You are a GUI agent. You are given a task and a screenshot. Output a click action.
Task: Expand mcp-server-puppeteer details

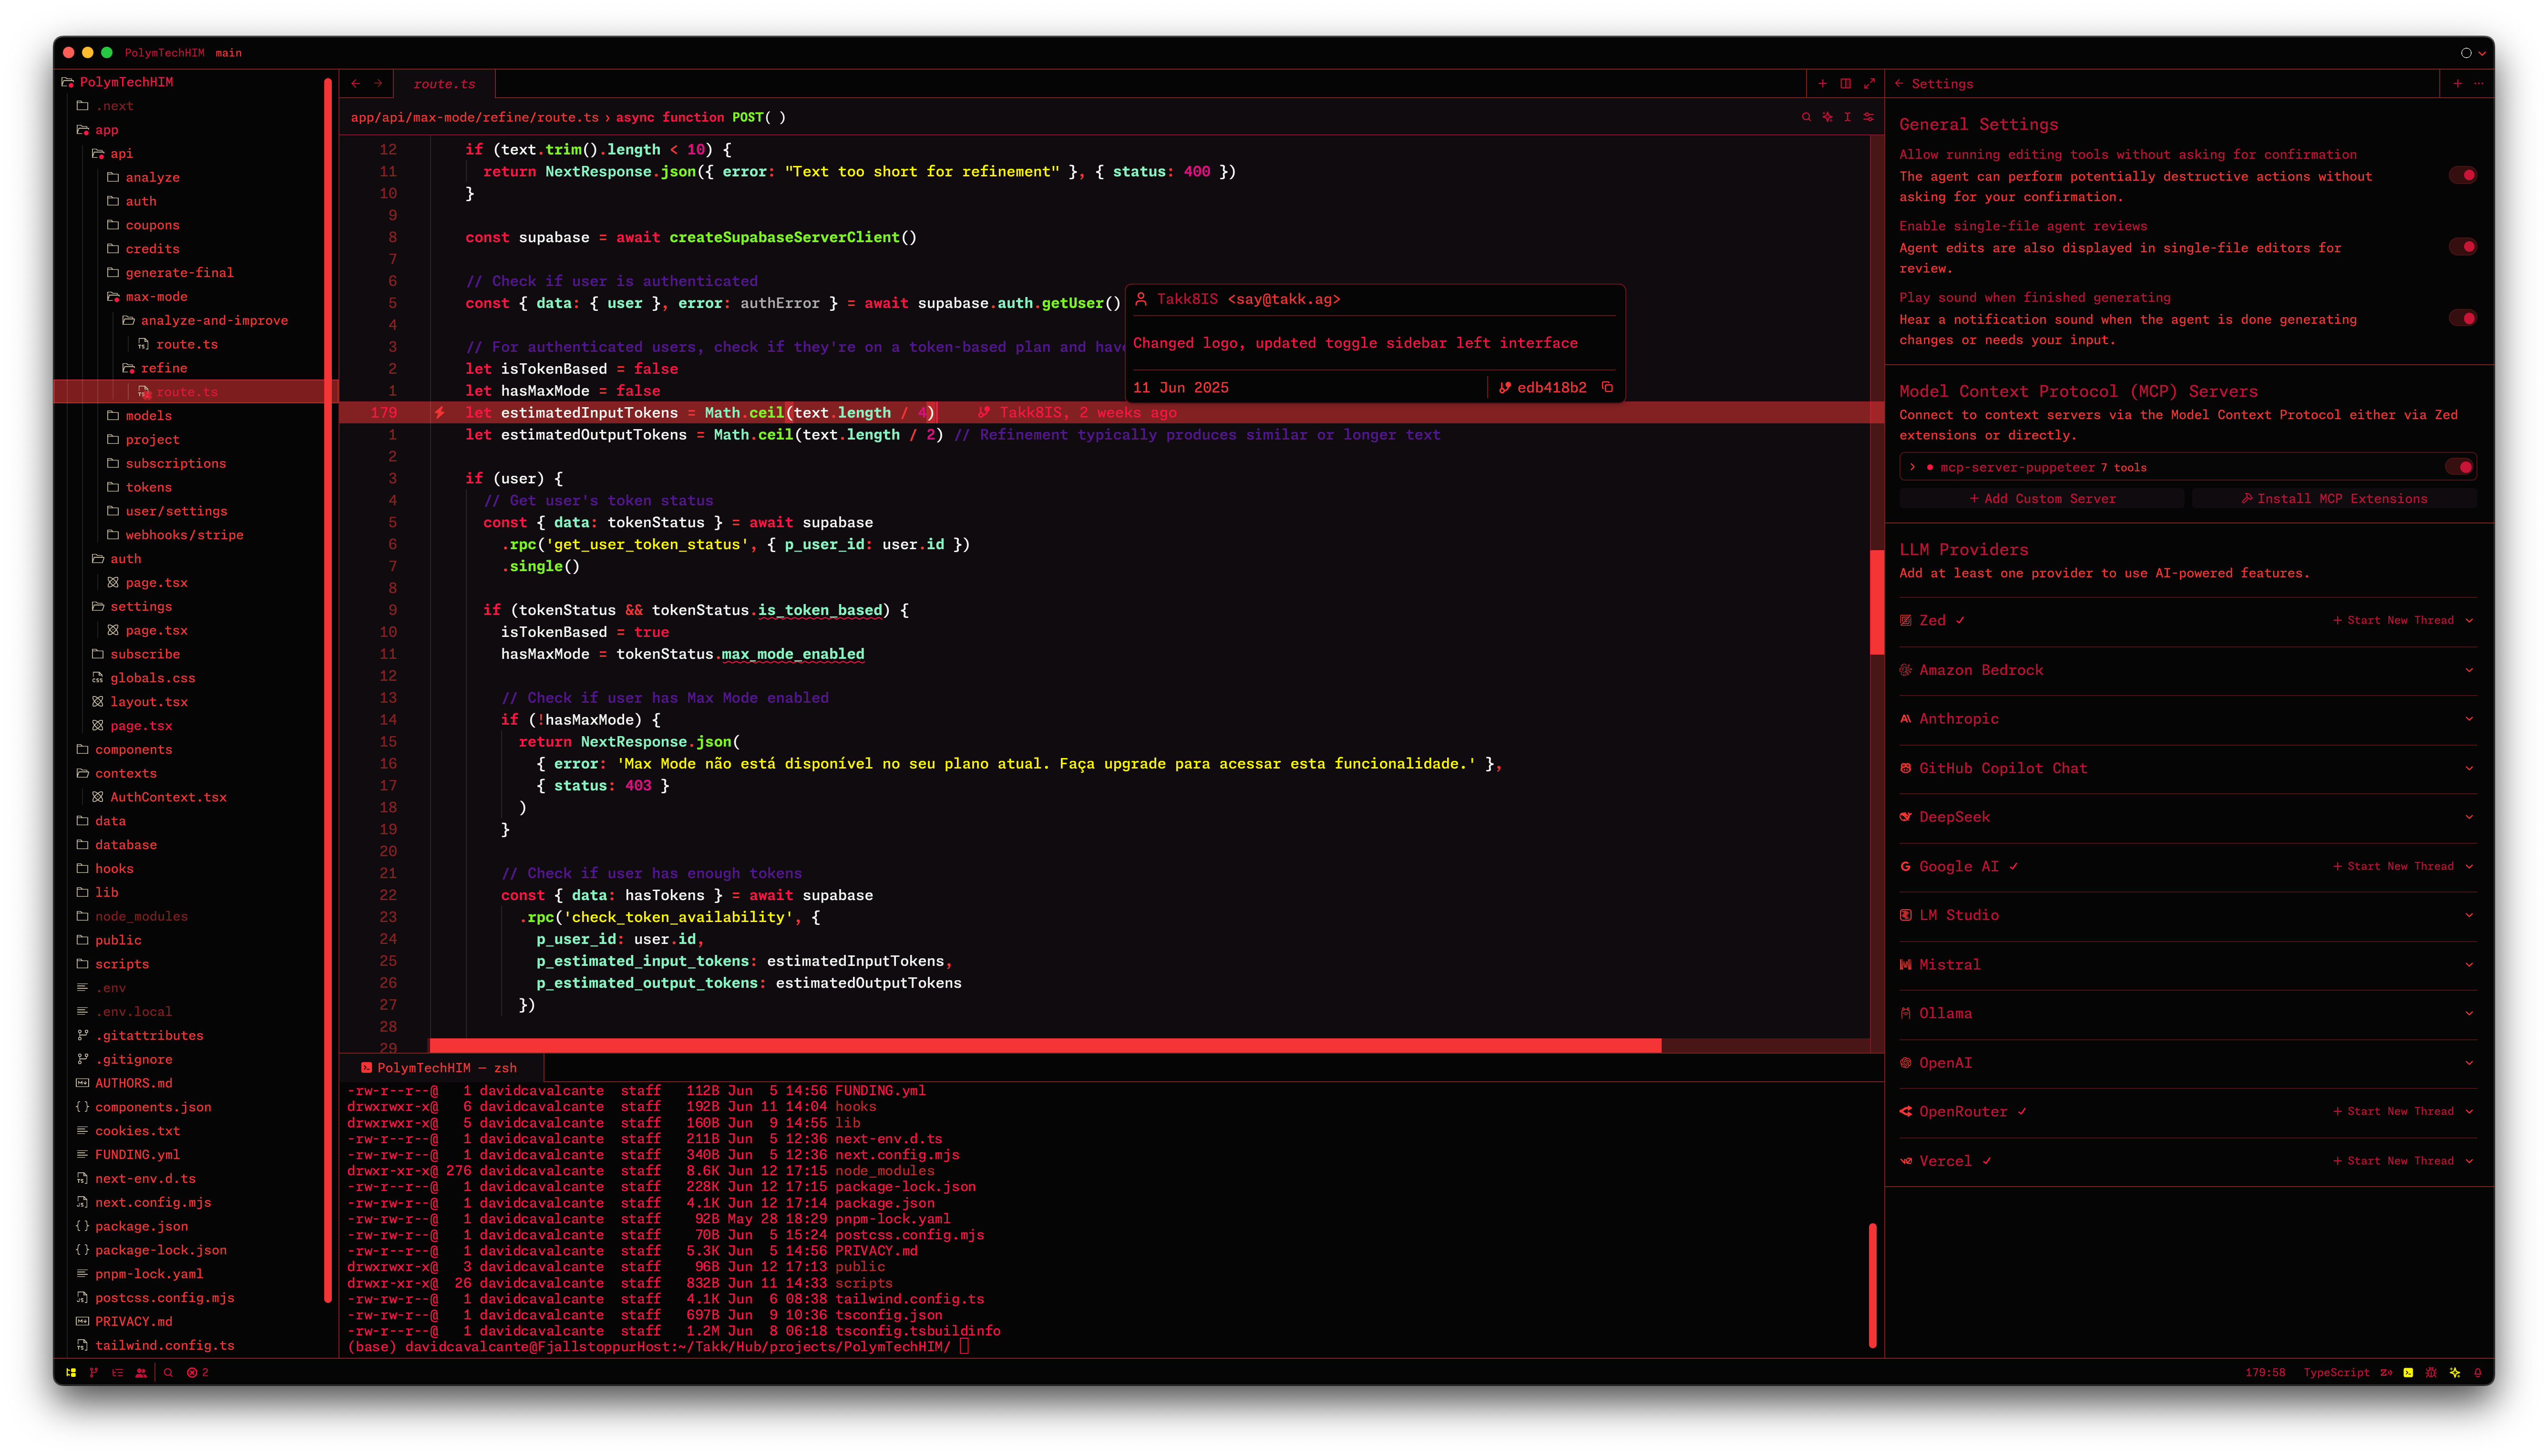click(x=1912, y=467)
